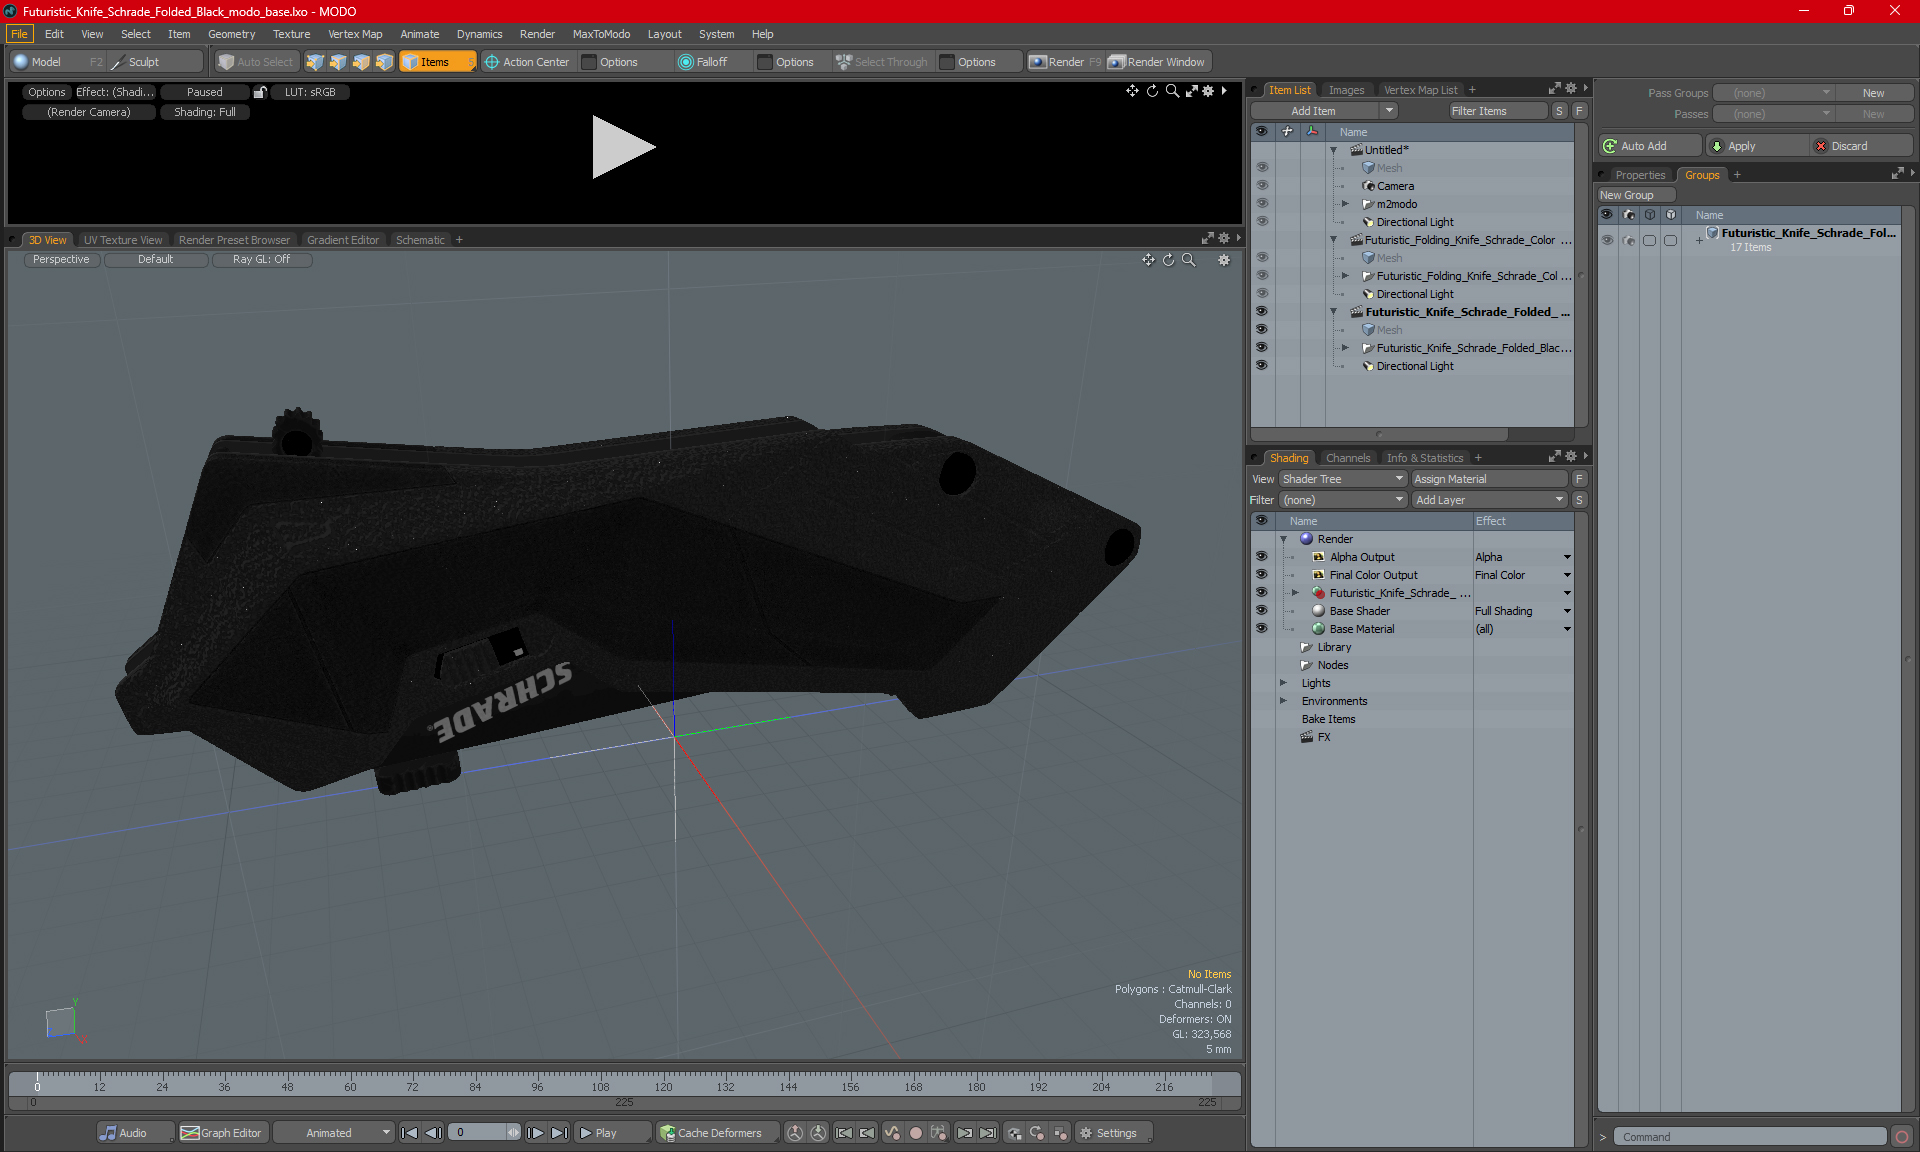Switch to the Schematic tab
The image size is (1920, 1152).
point(420,240)
